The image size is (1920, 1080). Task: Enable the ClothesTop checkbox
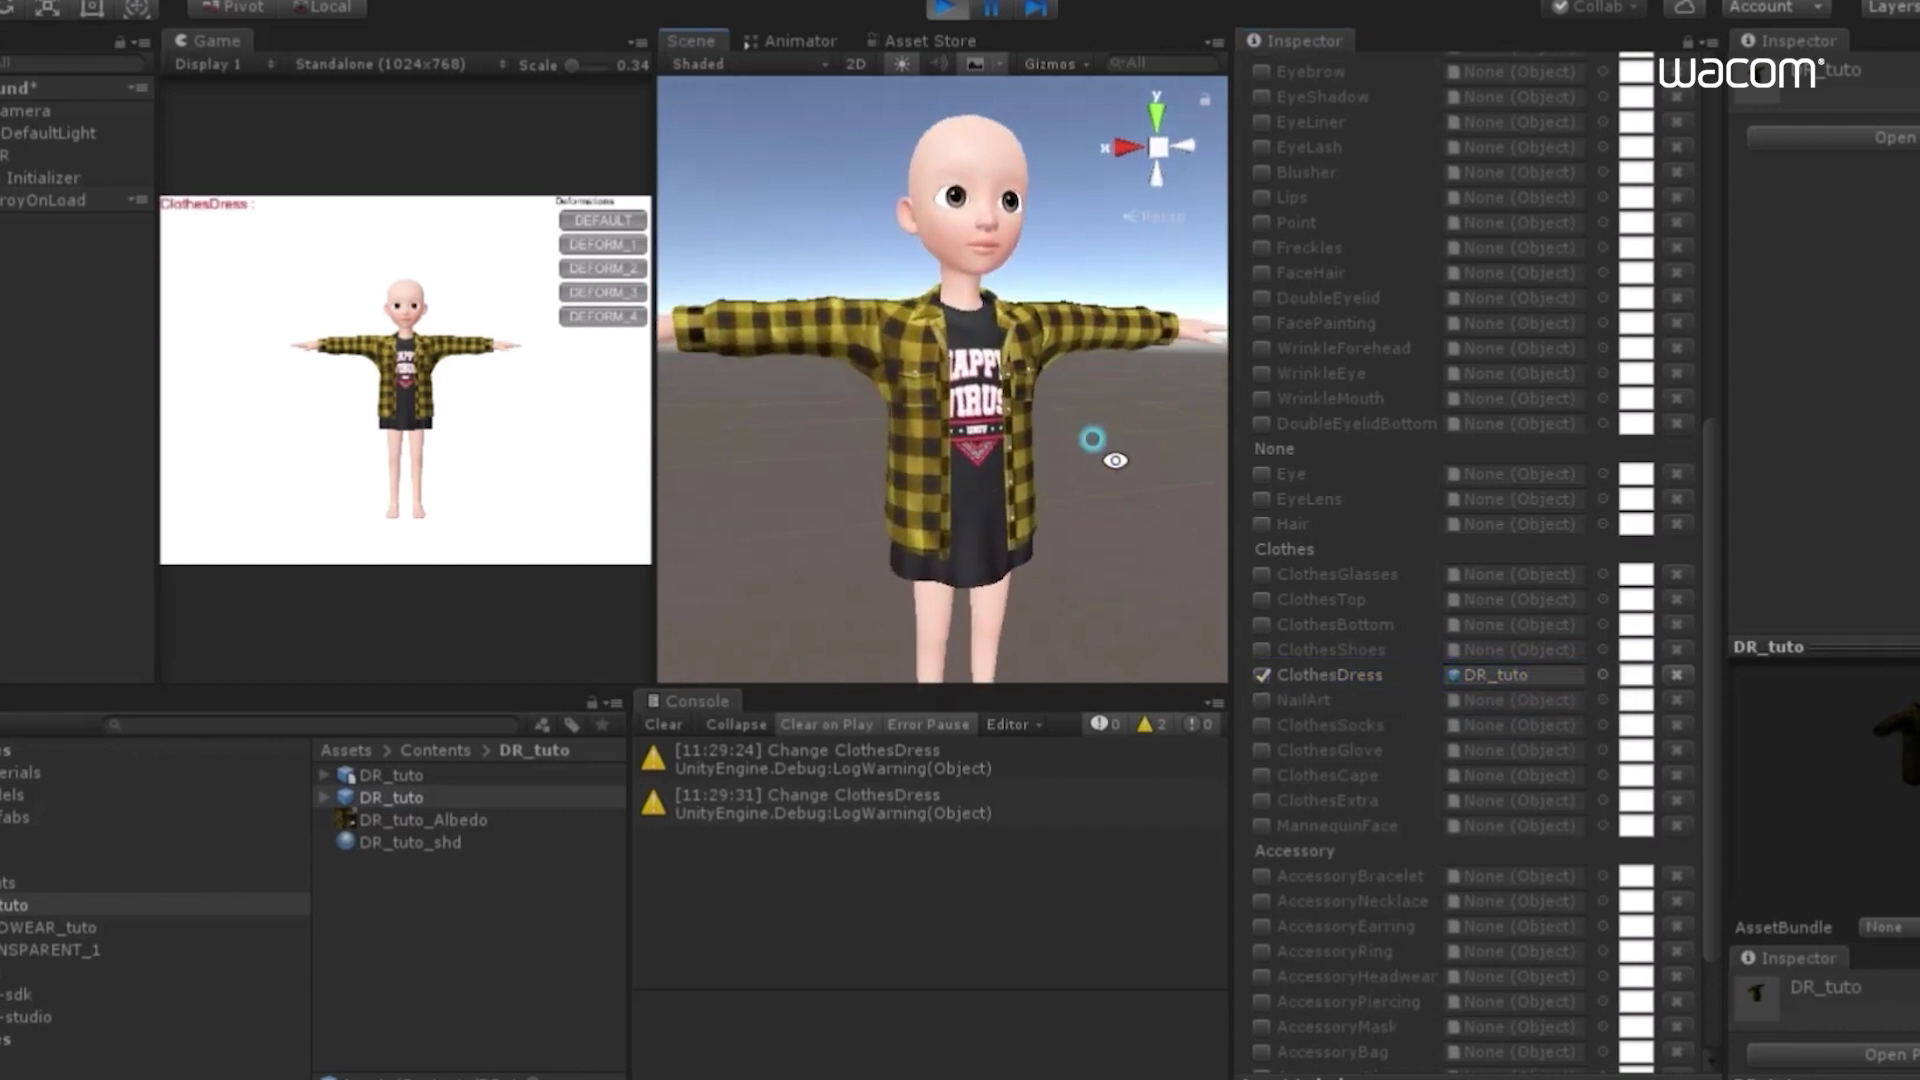(1263, 600)
